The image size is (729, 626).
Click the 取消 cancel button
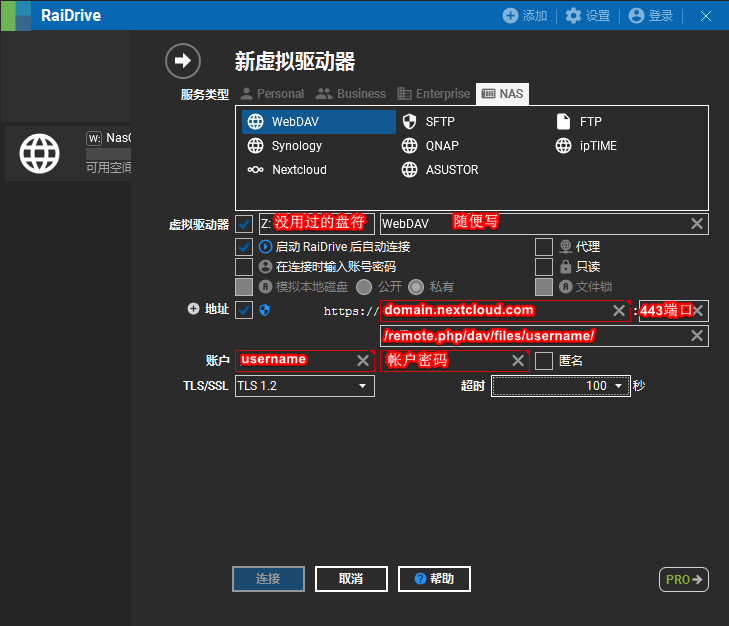point(351,579)
